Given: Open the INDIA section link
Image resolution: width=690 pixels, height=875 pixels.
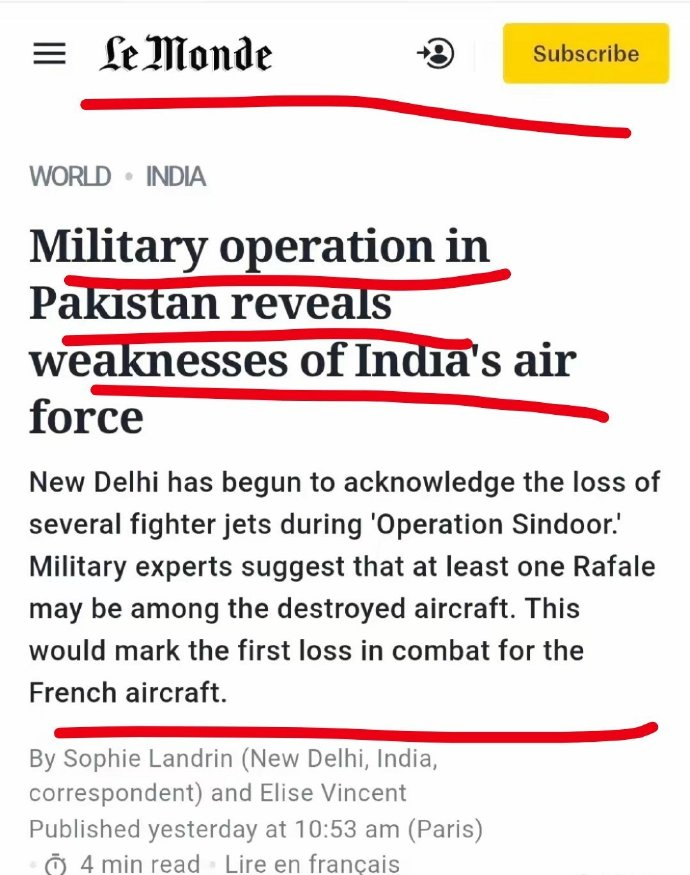Looking at the screenshot, I should pyautogui.click(x=176, y=177).
